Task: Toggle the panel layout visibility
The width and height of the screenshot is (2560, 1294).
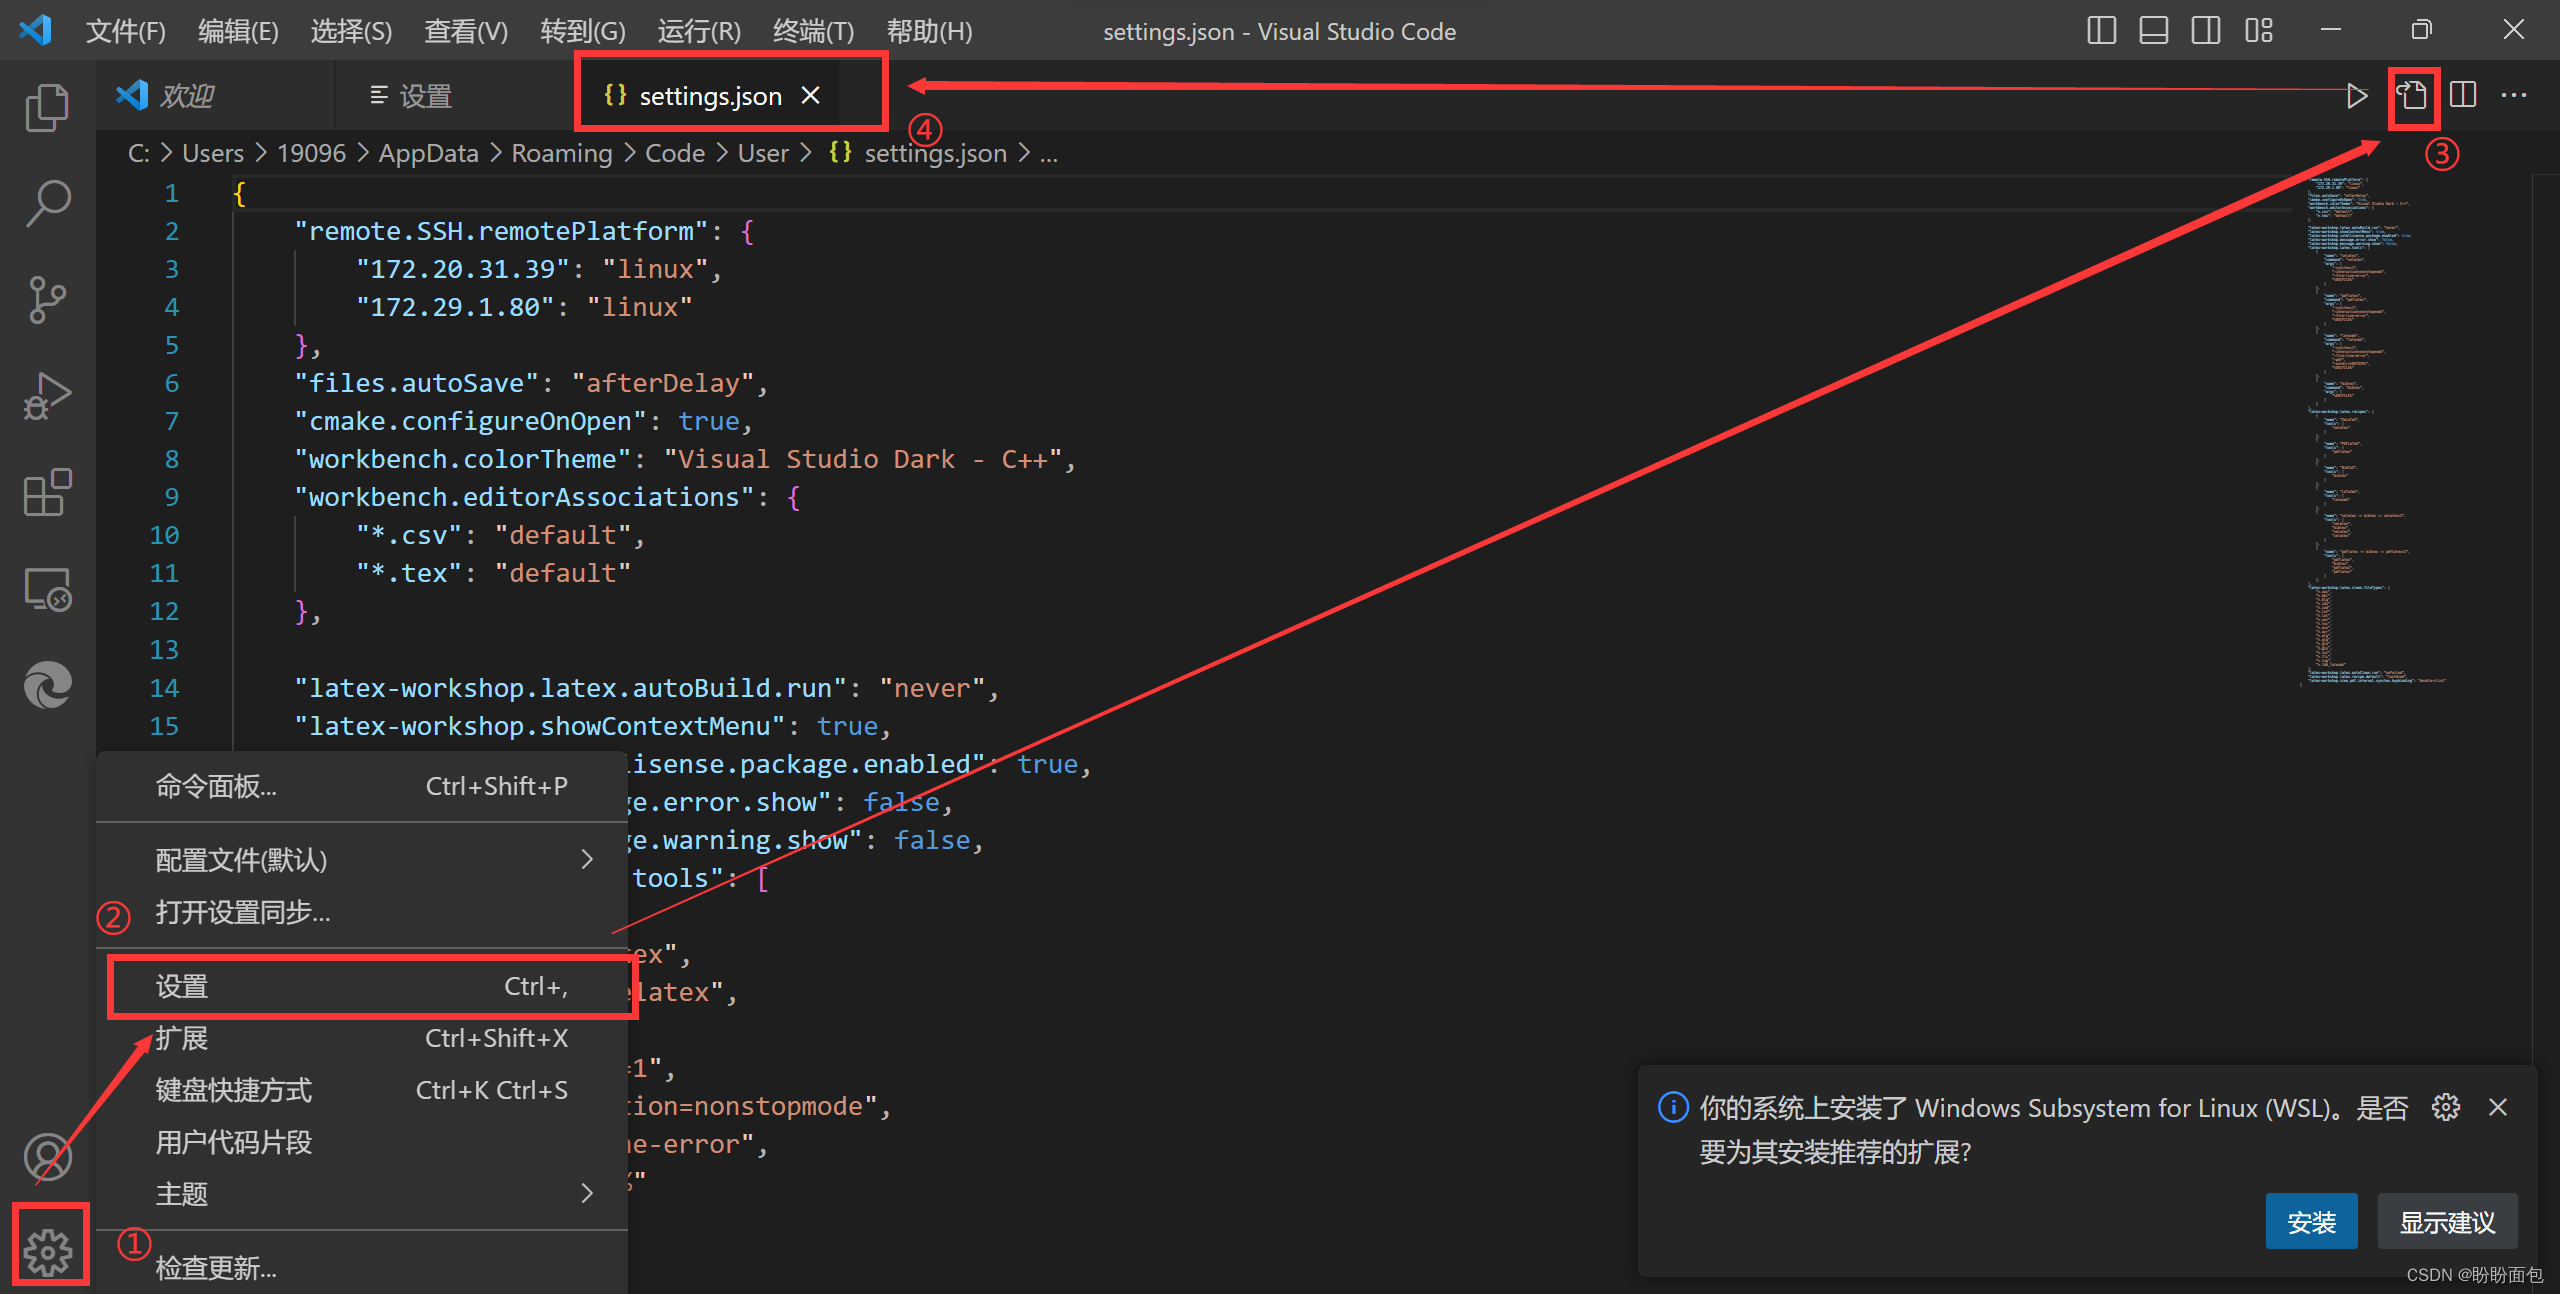Action: pos(2153,30)
